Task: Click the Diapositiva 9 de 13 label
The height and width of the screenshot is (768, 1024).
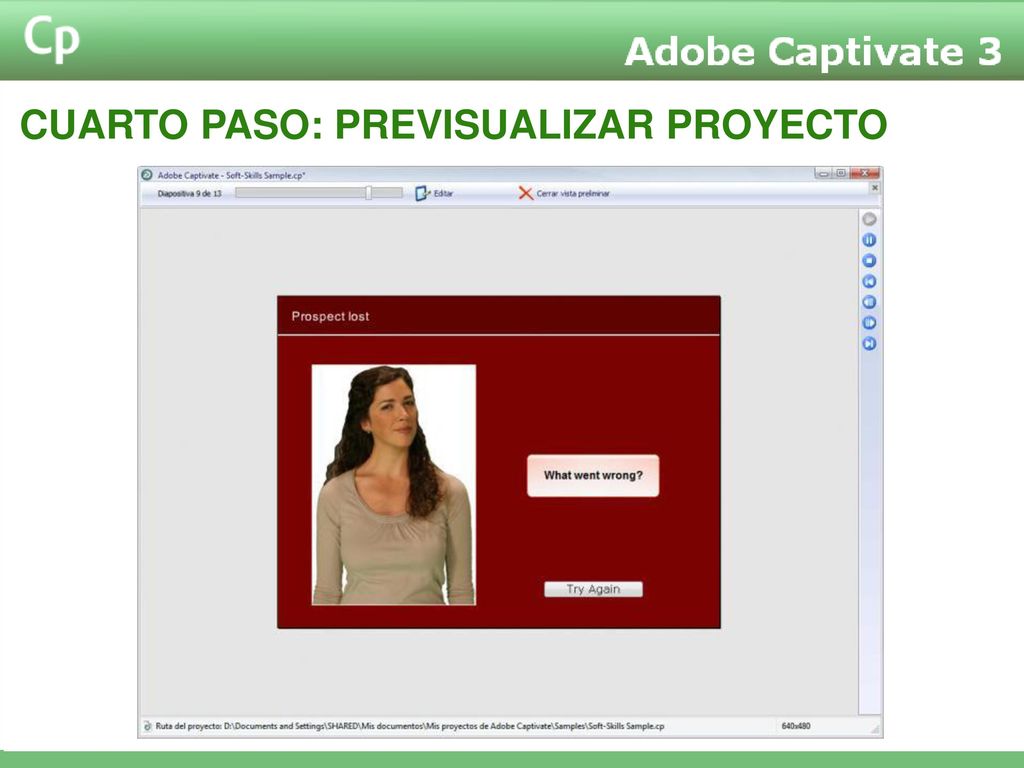Action: point(189,193)
